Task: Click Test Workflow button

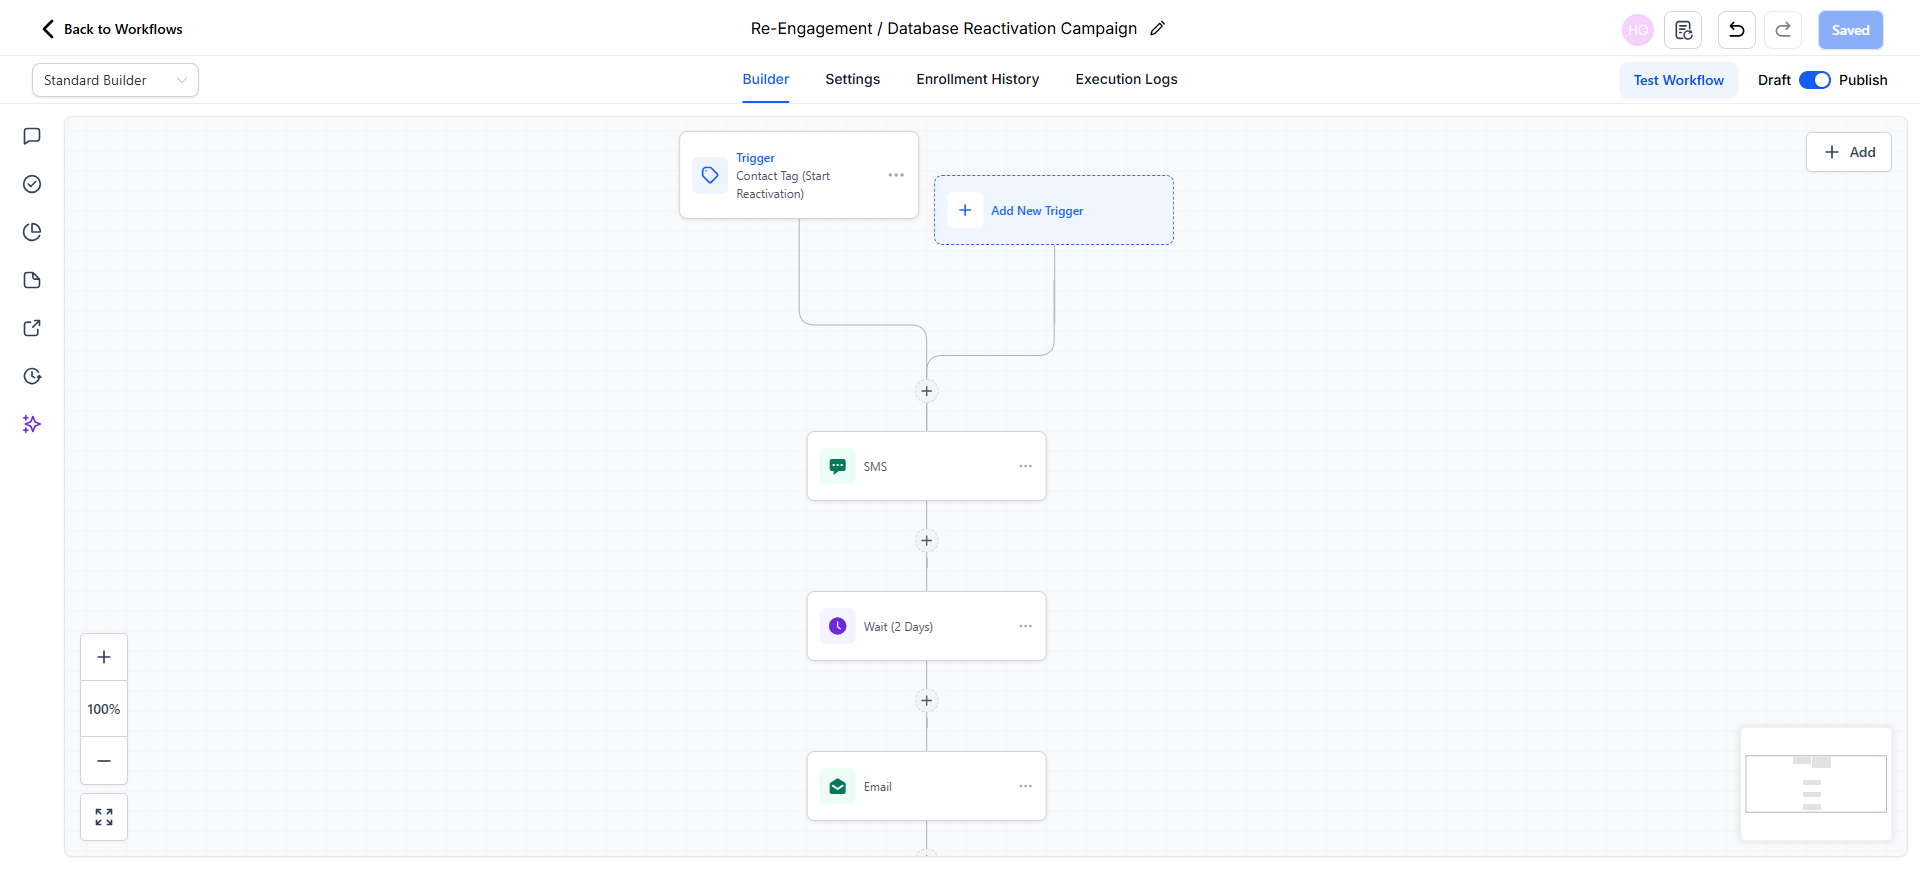Action: (1679, 80)
